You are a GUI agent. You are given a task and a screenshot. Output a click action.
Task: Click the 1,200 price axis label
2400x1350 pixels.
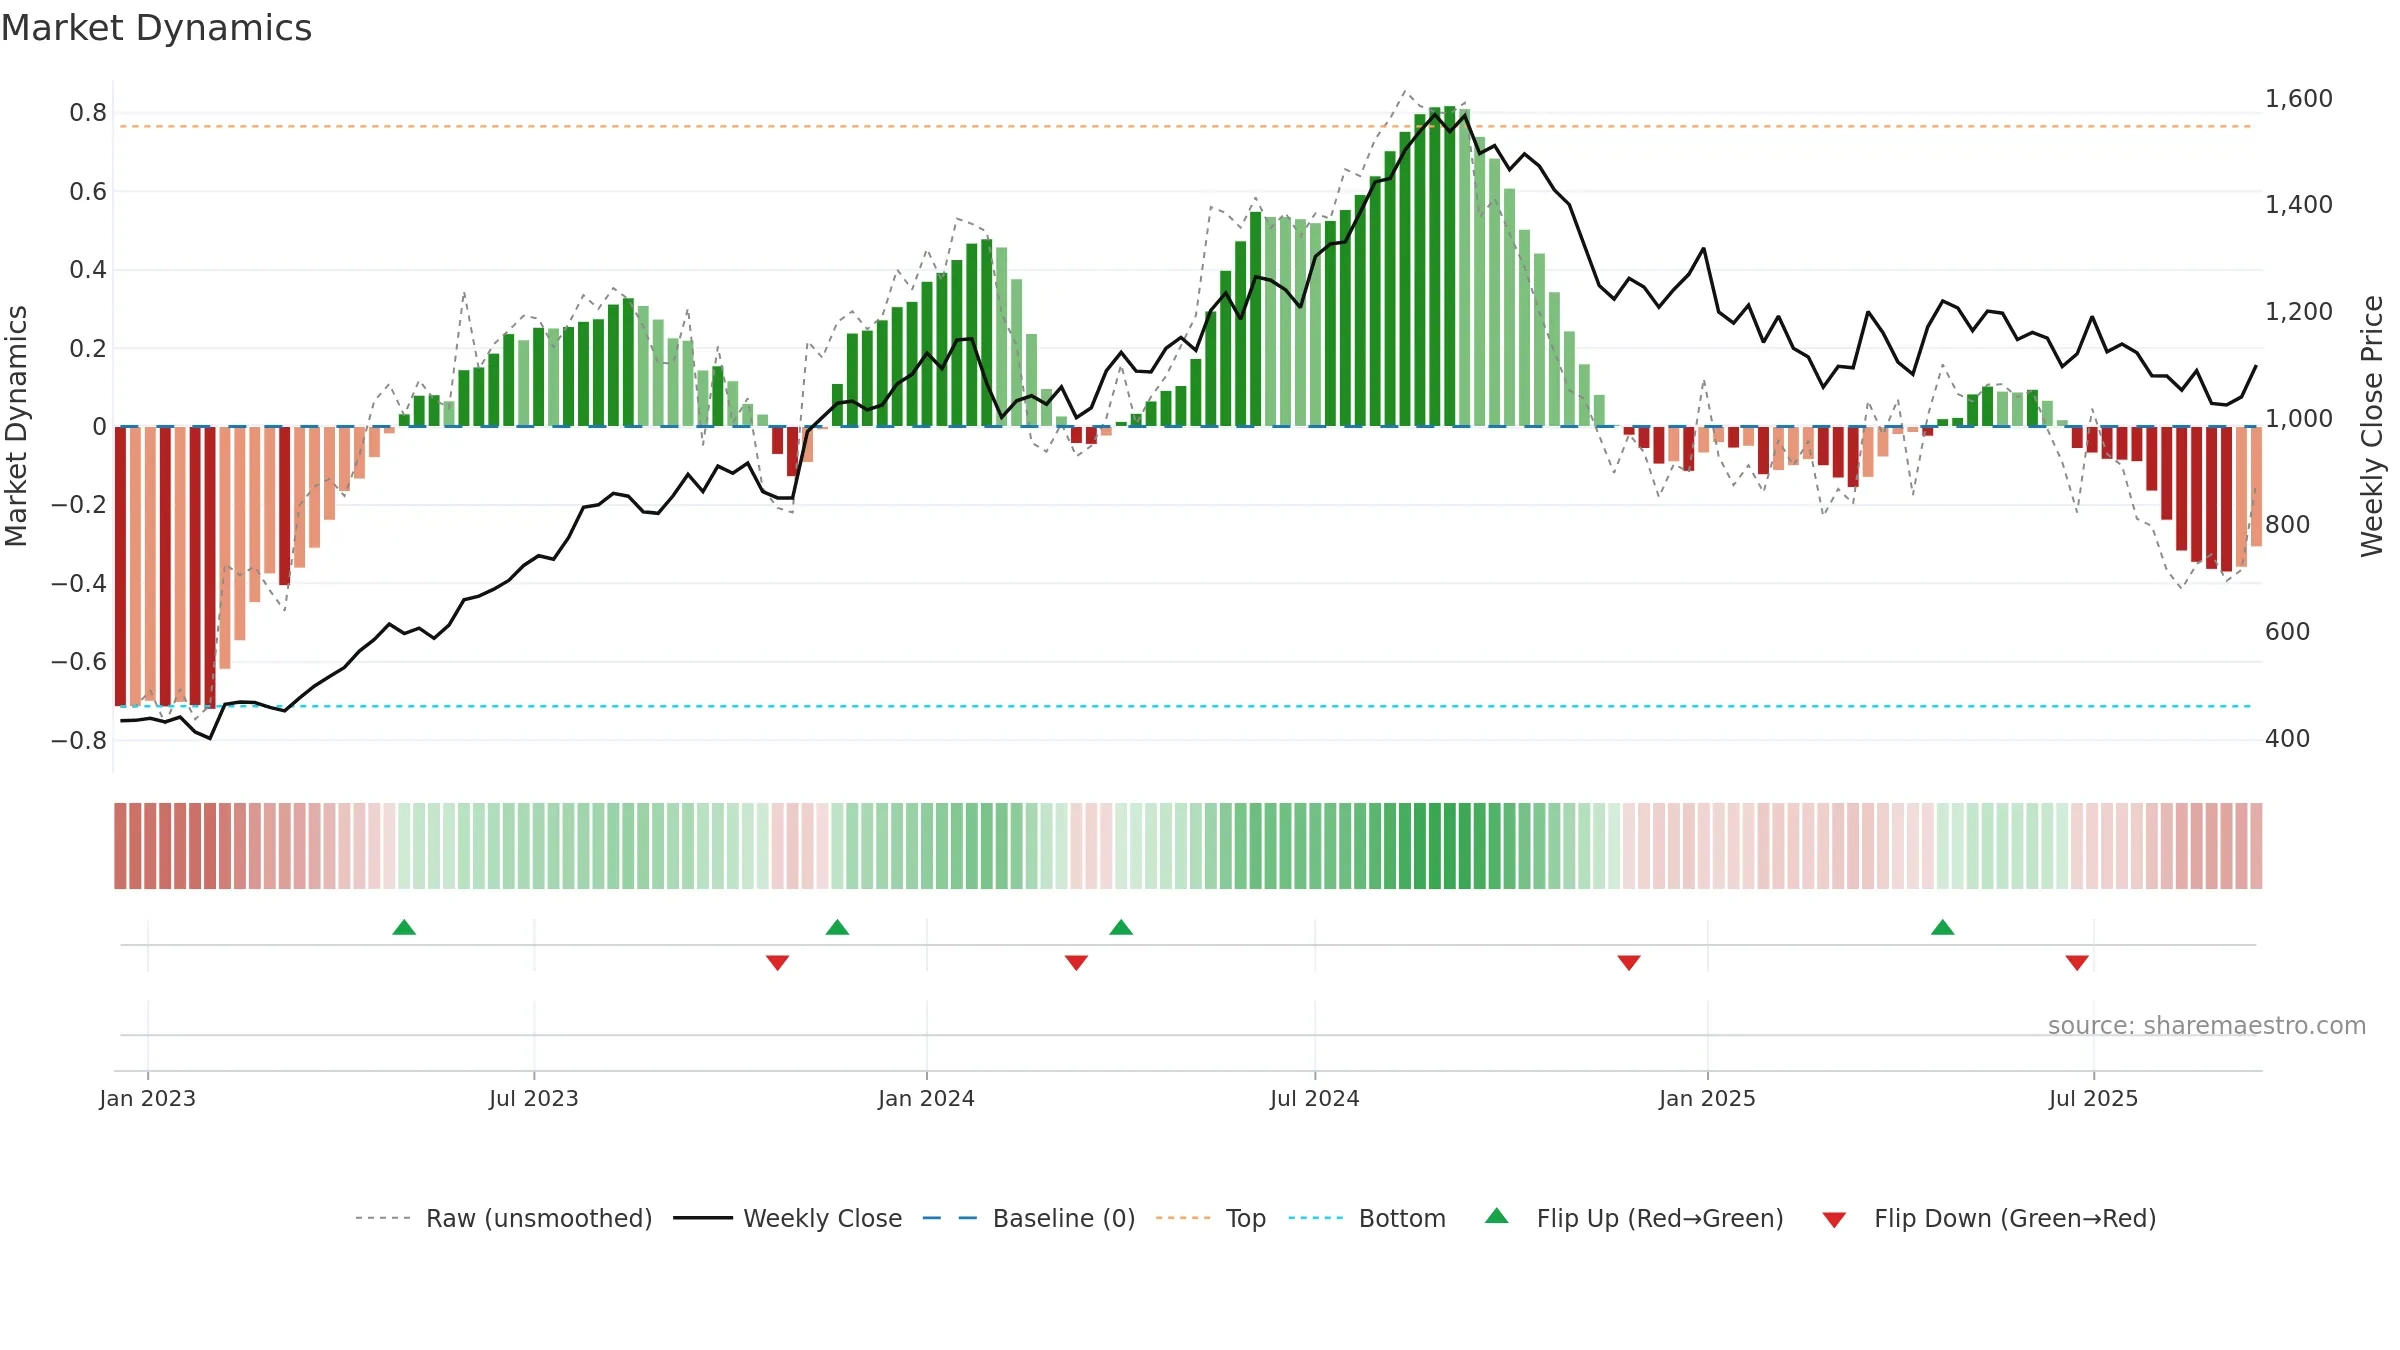2298,311
